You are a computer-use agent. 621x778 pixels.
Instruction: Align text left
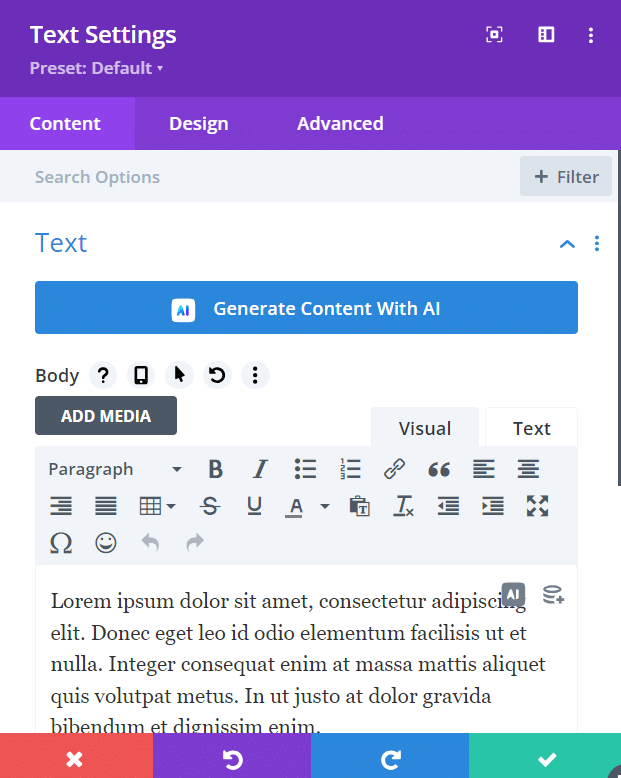pyautogui.click(x=484, y=469)
